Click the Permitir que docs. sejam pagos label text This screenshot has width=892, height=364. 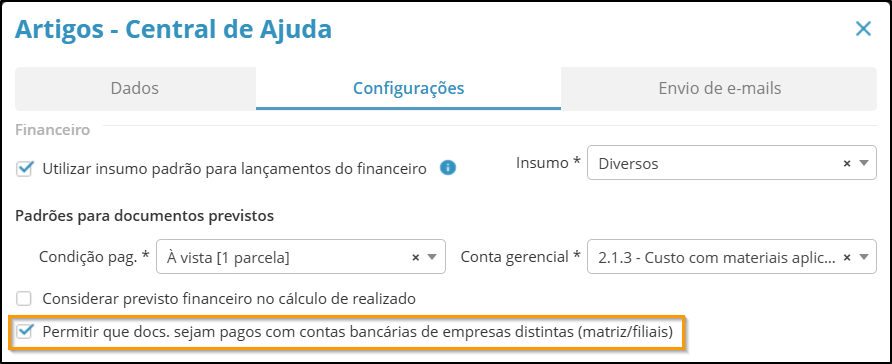coord(358,332)
